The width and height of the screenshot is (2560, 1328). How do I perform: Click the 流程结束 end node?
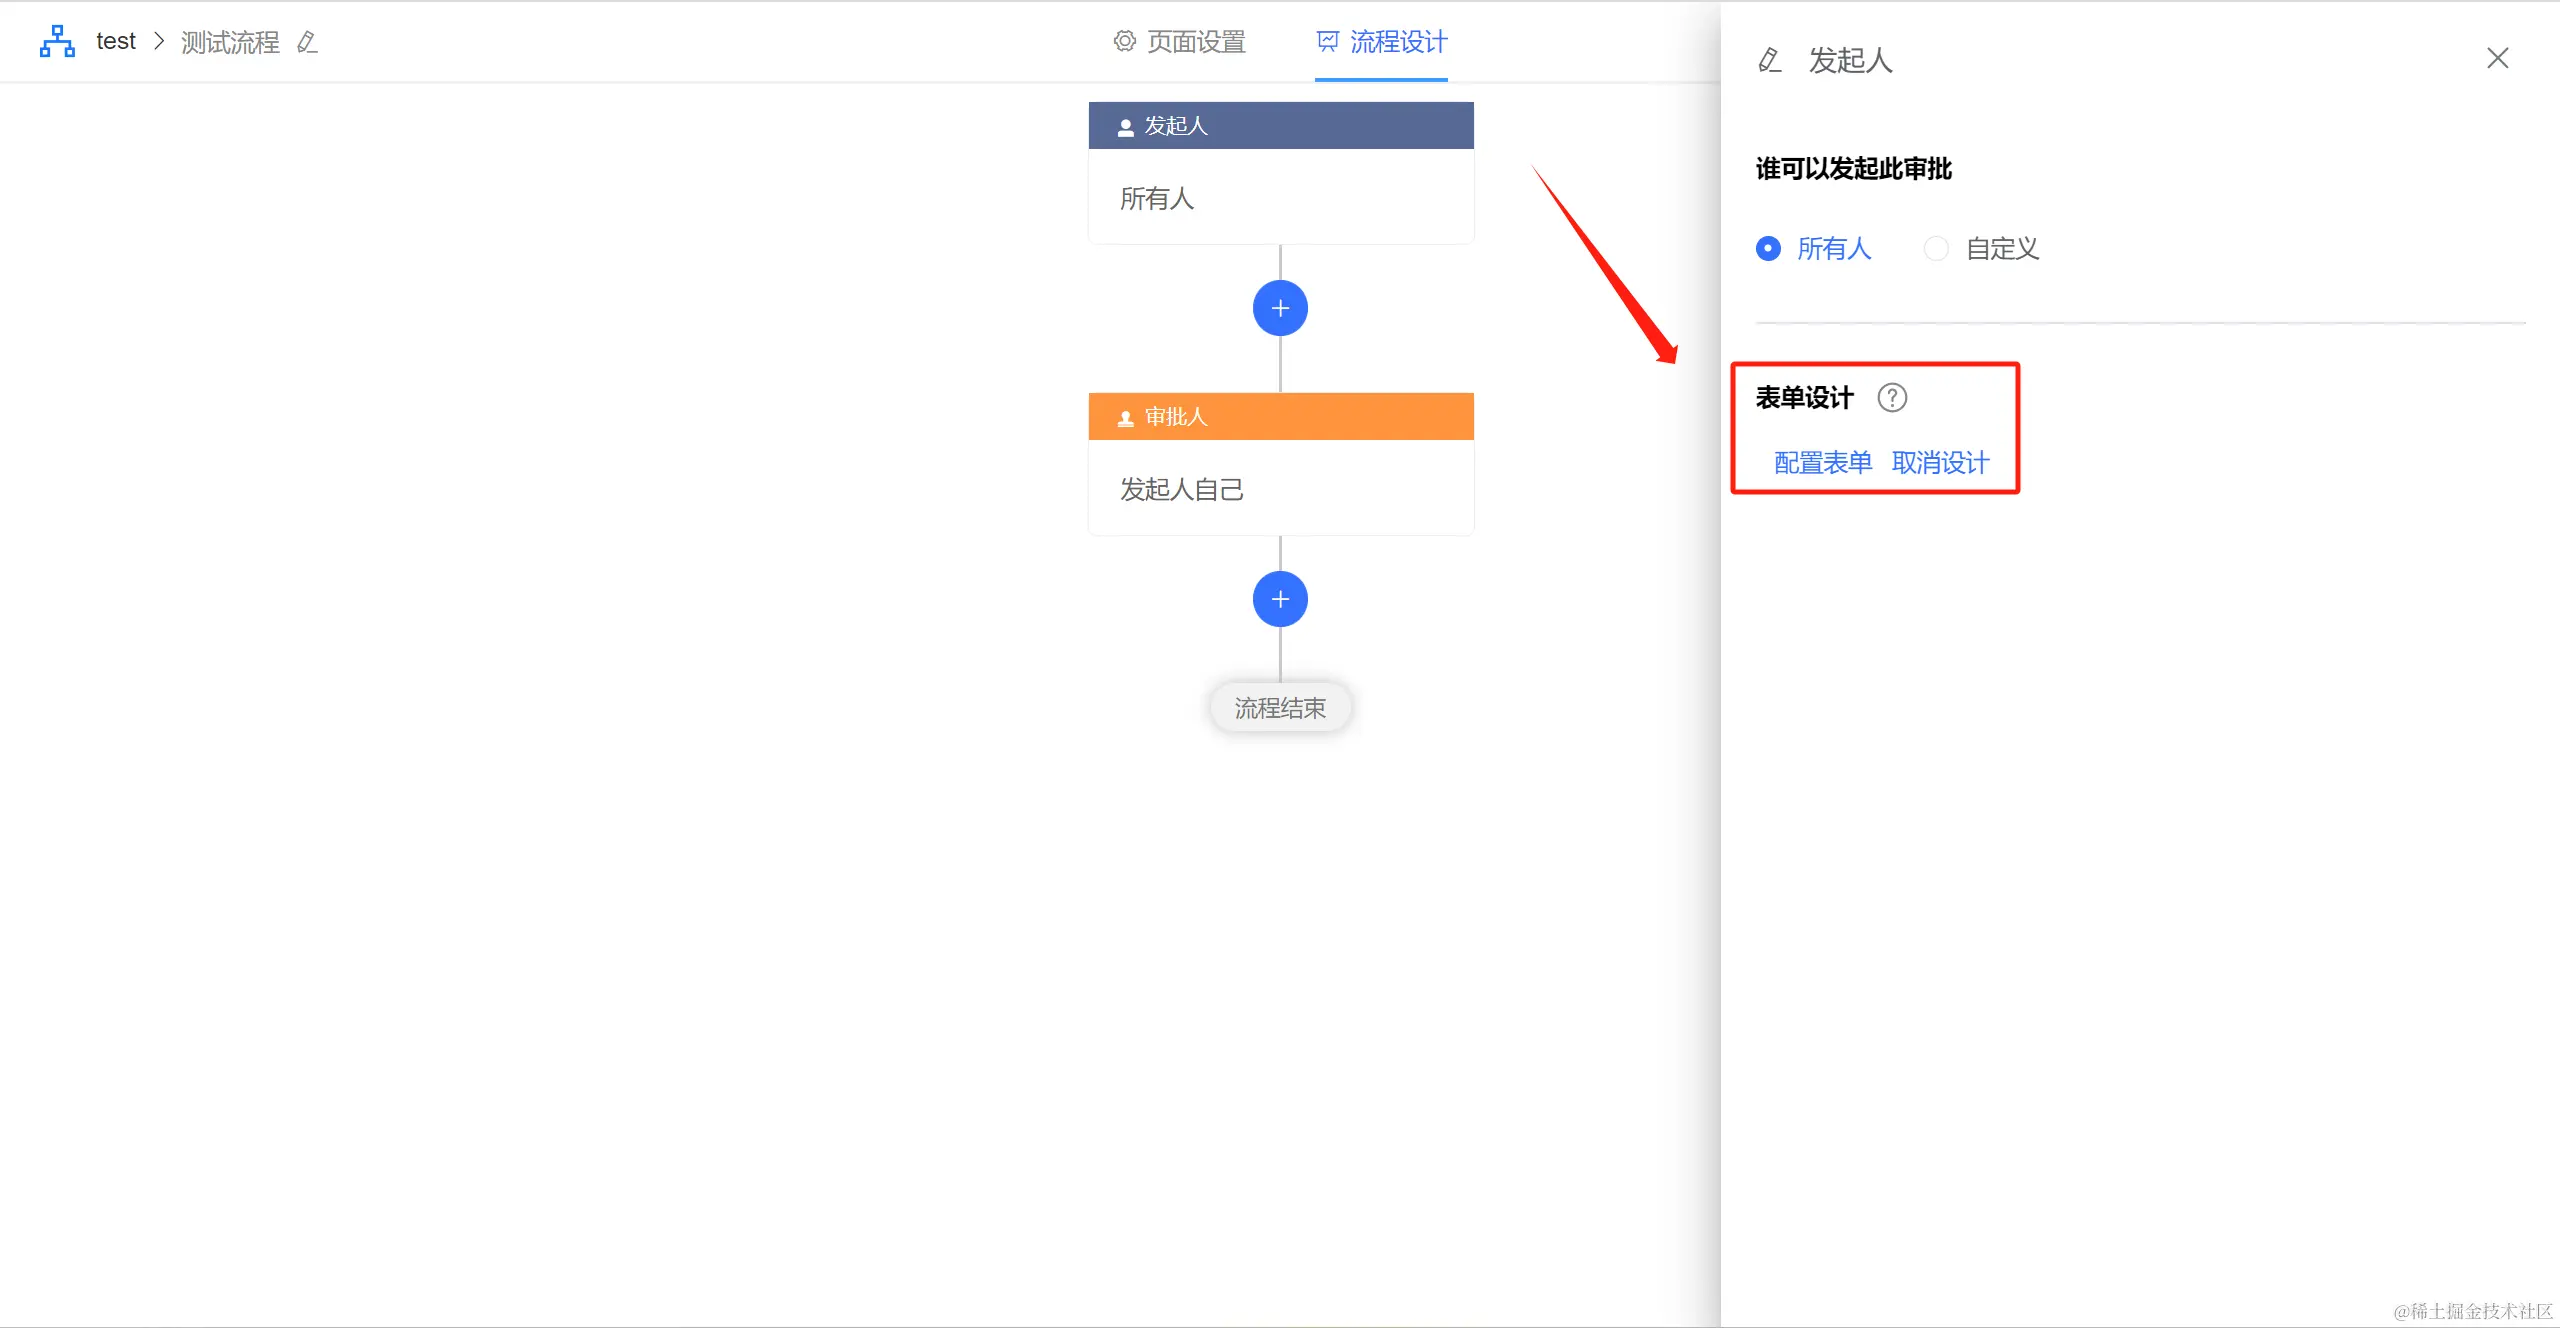pyautogui.click(x=1280, y=708)
